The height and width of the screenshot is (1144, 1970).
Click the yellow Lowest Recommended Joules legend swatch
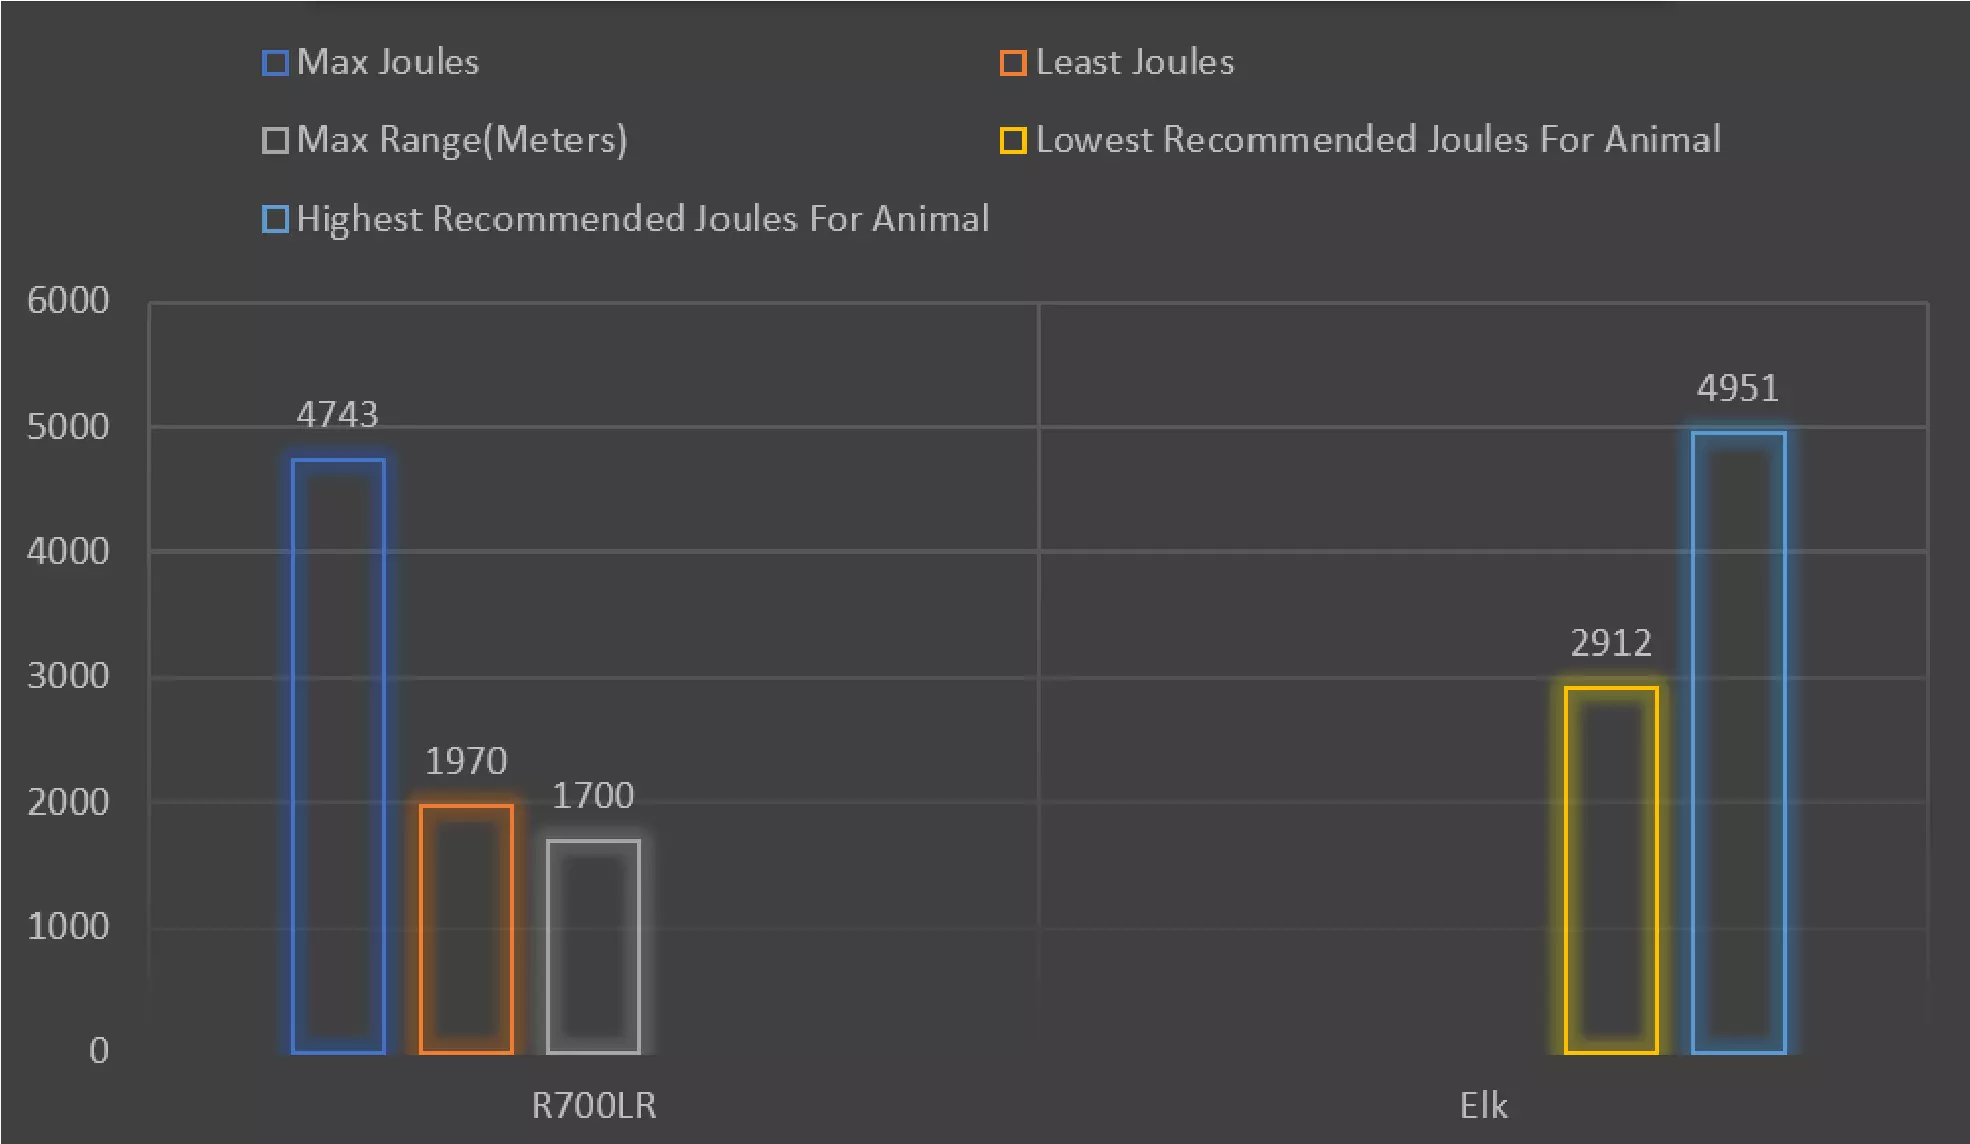(x=1013, y=140)
